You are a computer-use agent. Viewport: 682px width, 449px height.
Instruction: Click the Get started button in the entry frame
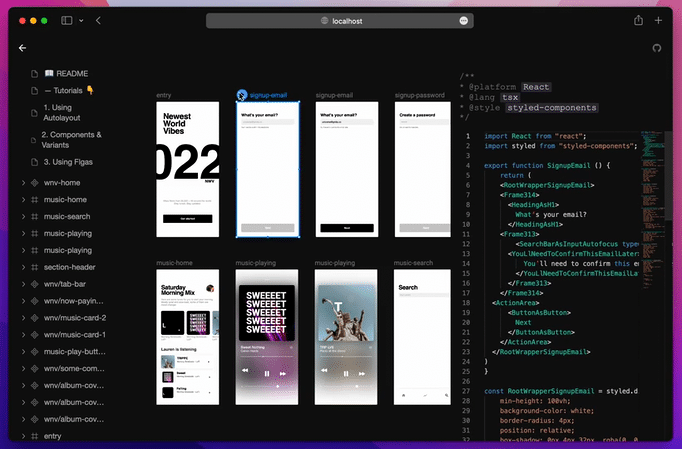[x=187, y=218]
